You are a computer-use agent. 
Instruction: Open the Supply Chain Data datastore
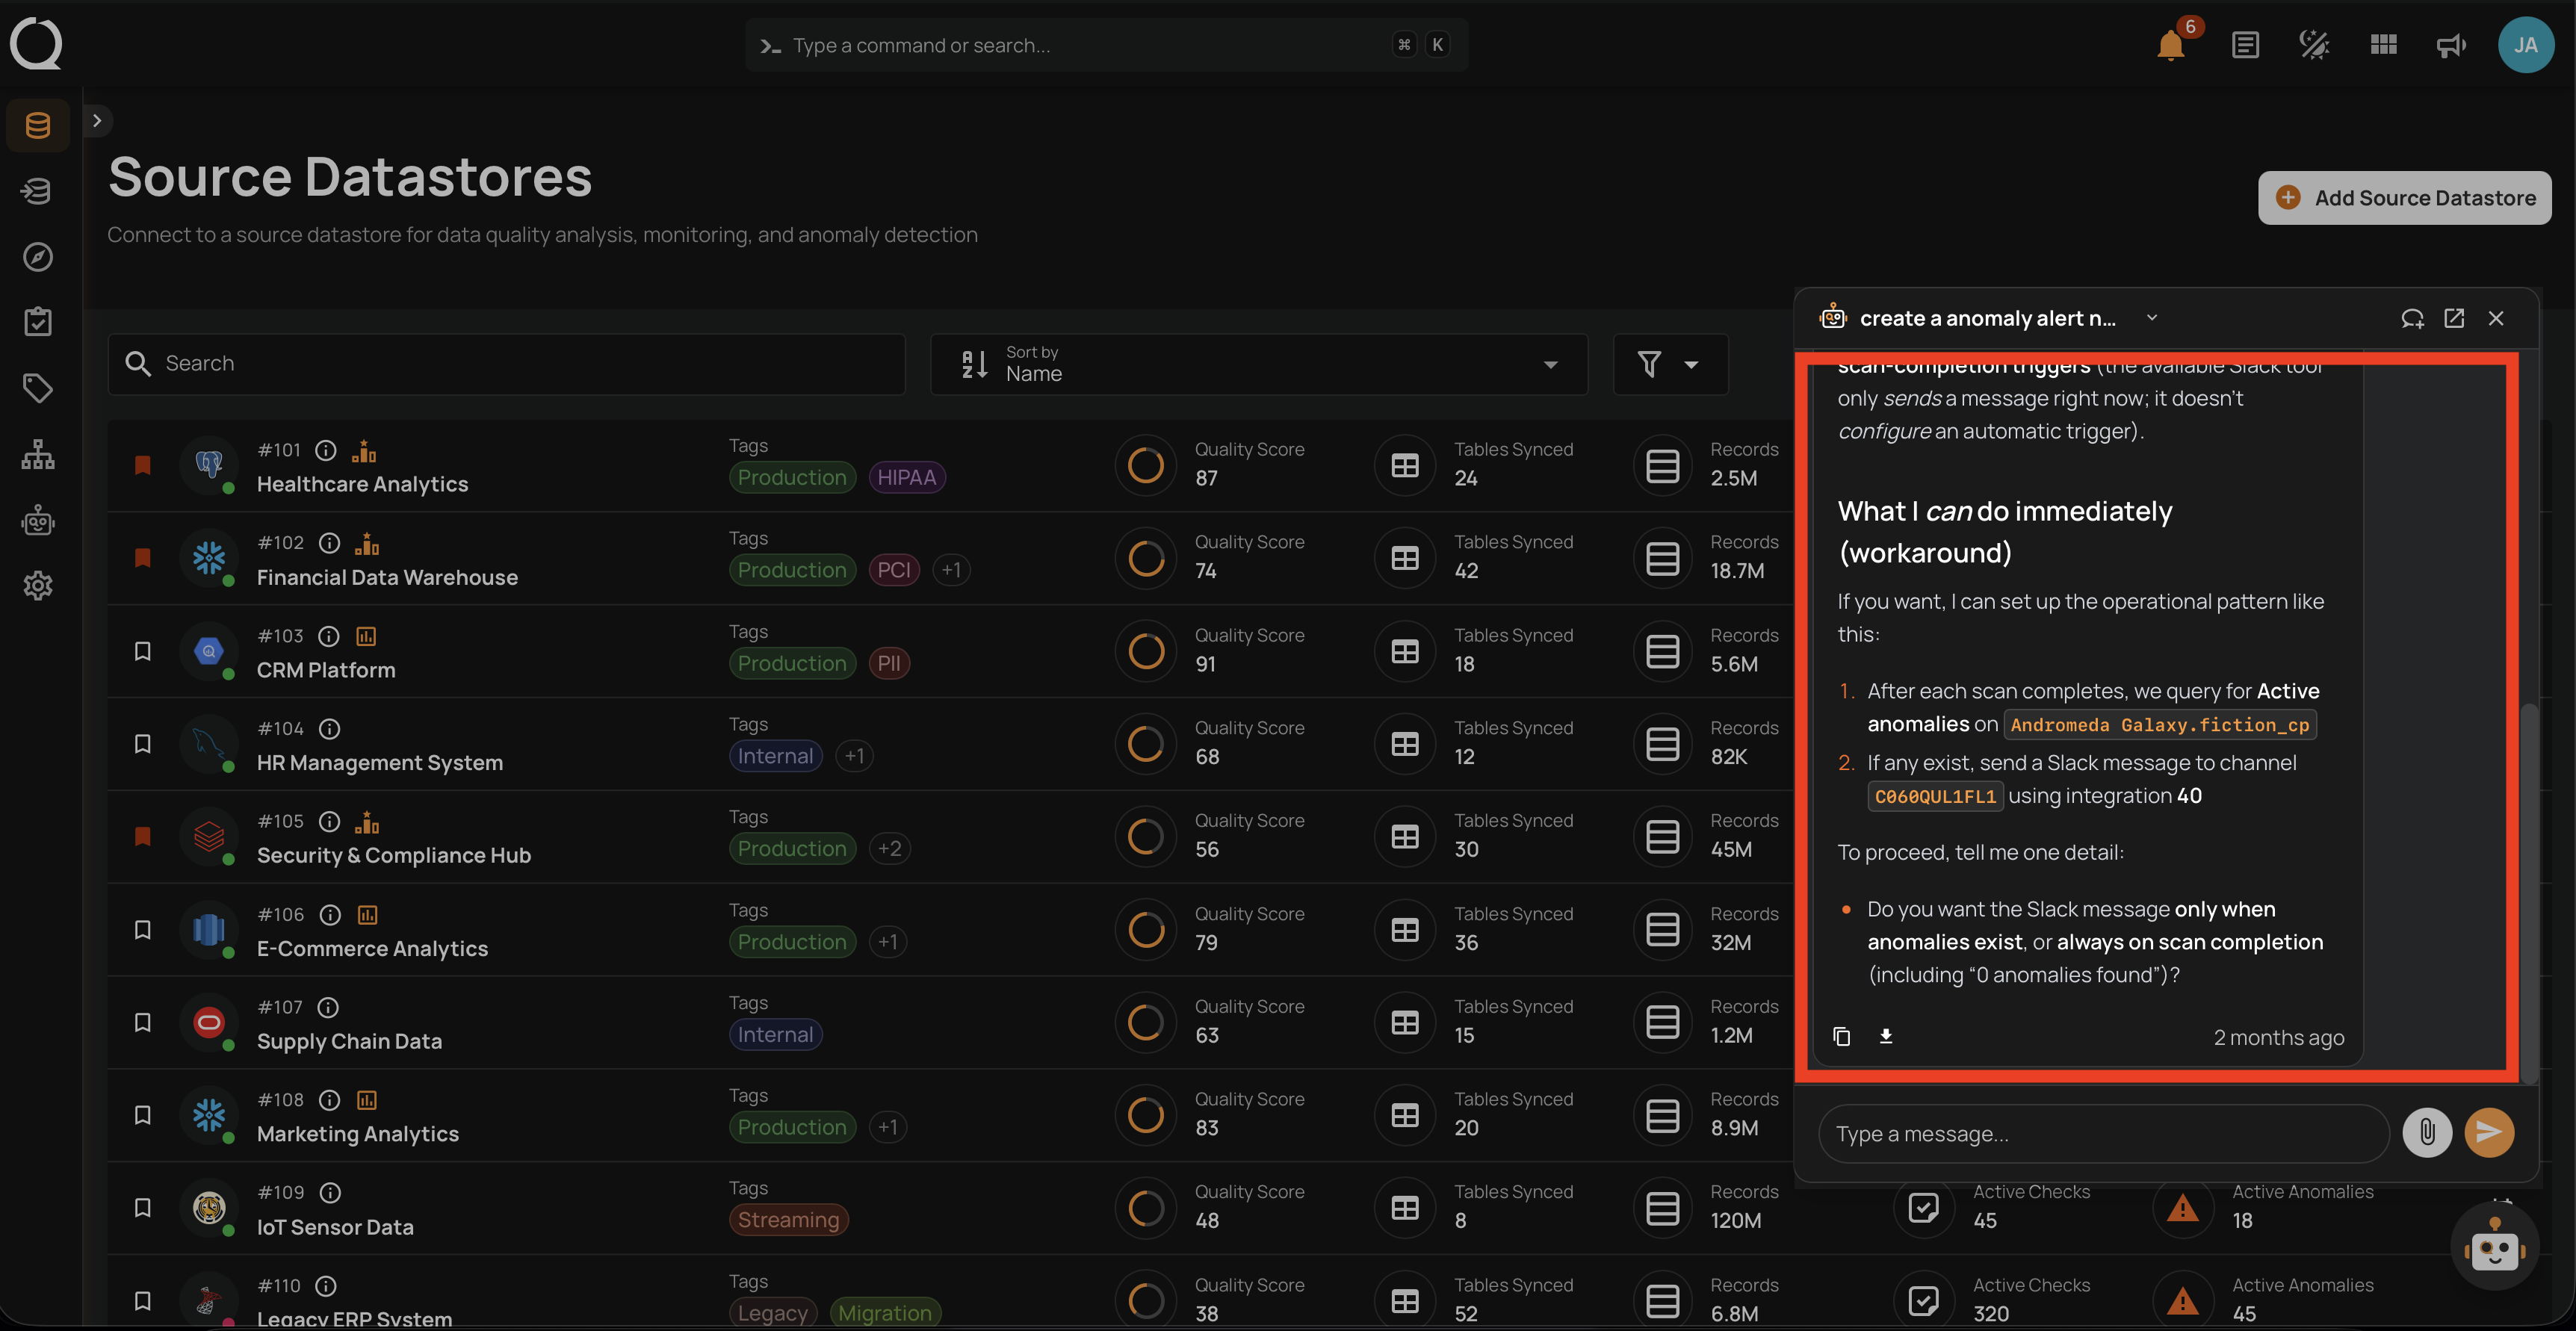point(349,1041)
